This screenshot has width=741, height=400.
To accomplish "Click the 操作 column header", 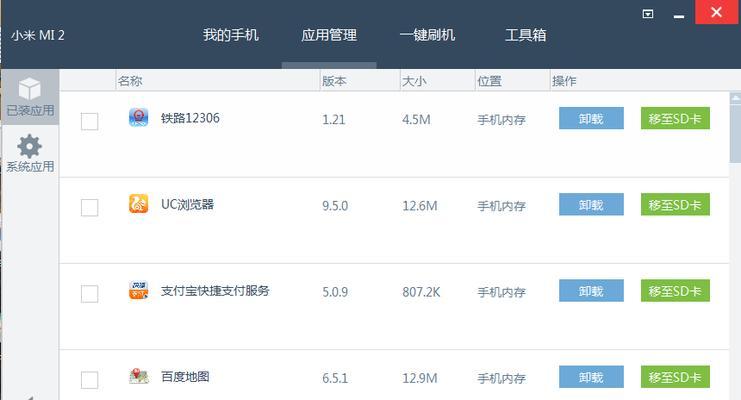I will click(564, 81).
